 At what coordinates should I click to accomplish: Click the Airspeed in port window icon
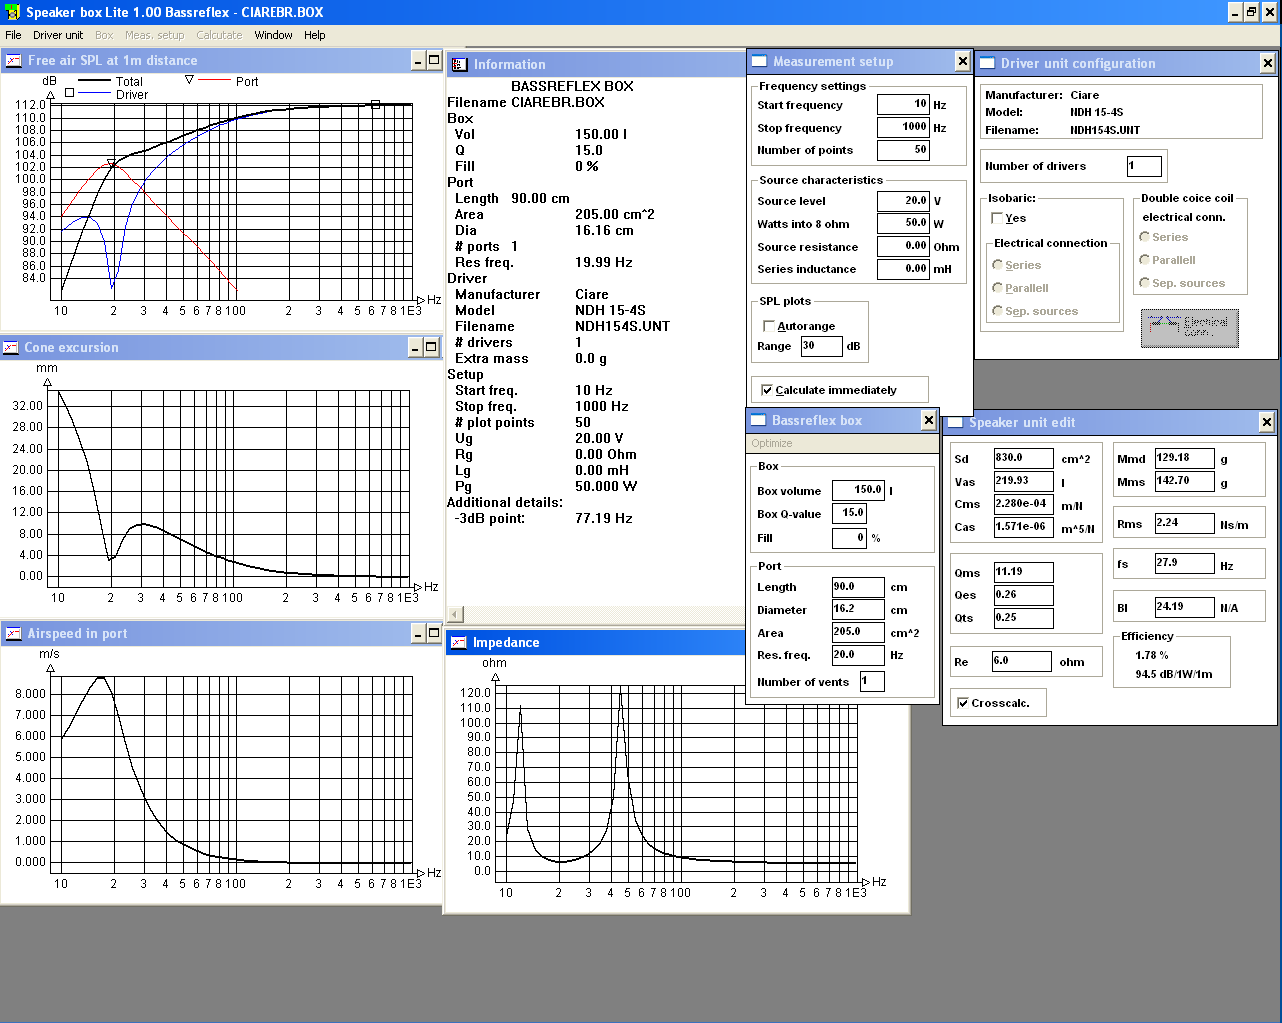coord(13,634)
